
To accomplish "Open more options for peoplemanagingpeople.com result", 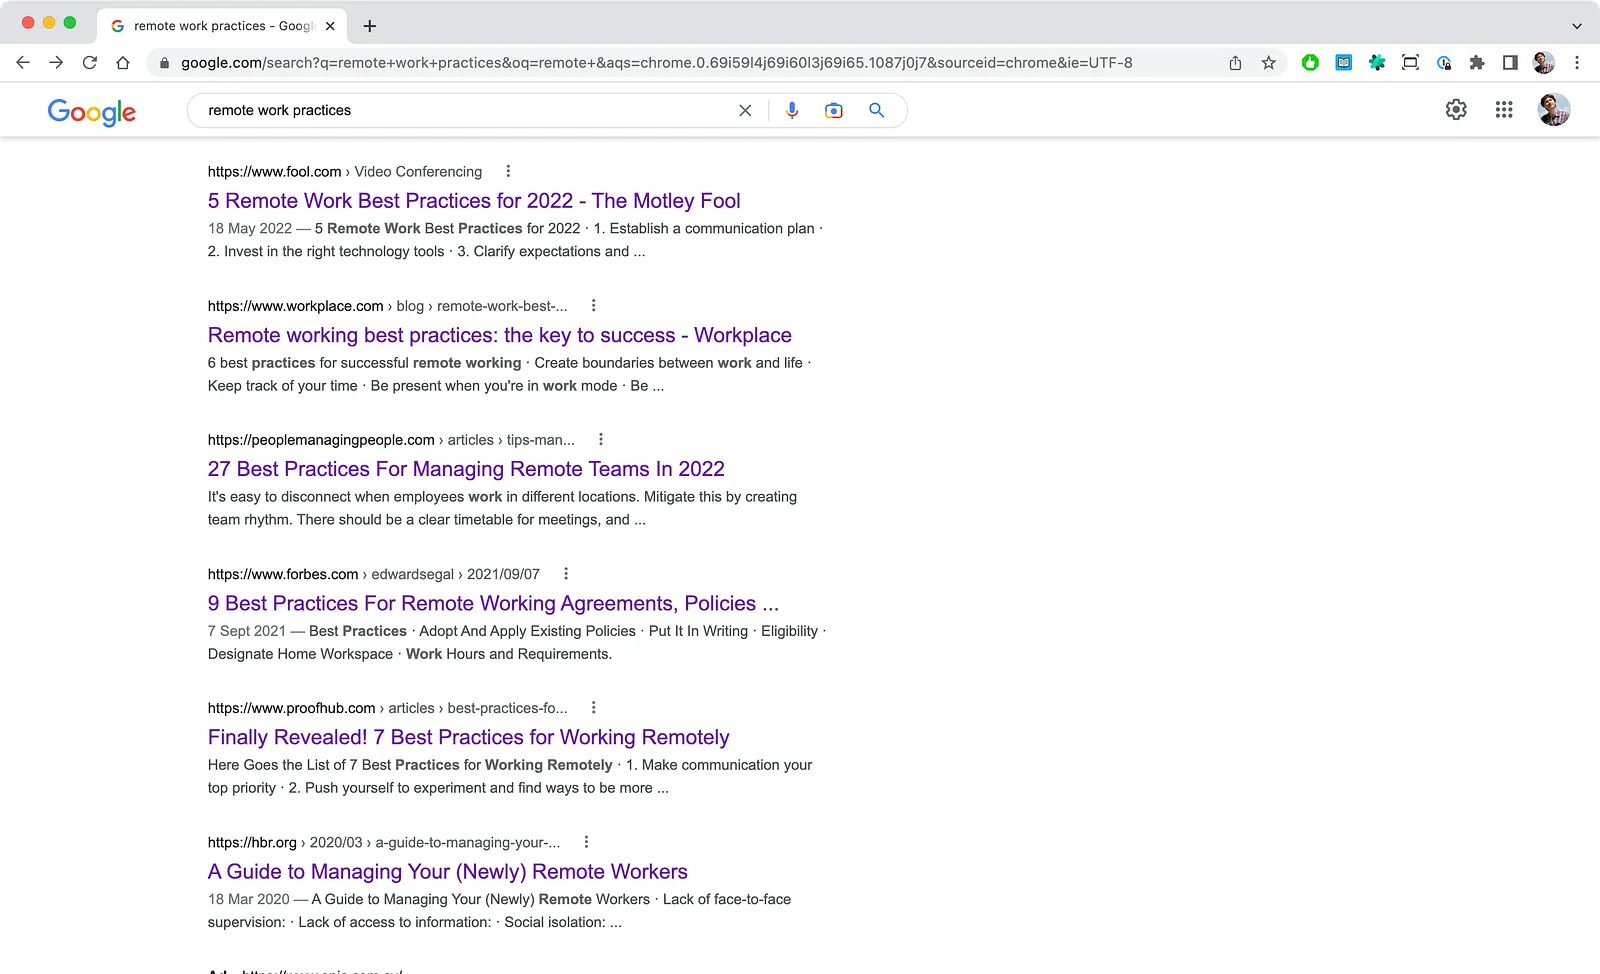I will [601, 439].
